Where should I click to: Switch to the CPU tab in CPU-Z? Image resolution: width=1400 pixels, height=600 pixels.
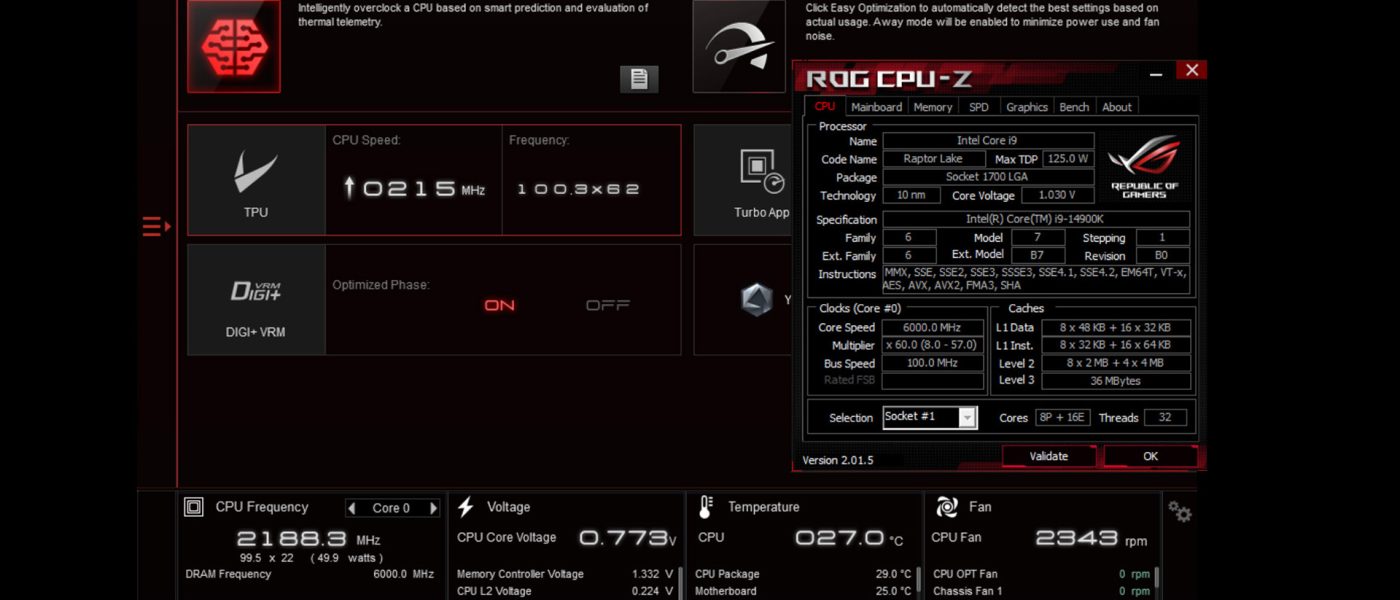825,106
